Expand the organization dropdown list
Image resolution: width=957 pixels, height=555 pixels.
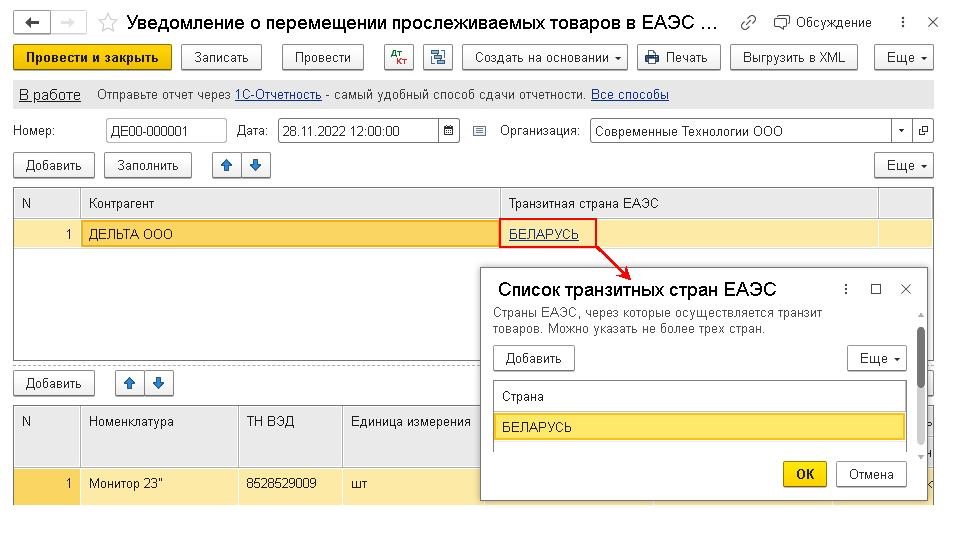[x=901, y=131]
